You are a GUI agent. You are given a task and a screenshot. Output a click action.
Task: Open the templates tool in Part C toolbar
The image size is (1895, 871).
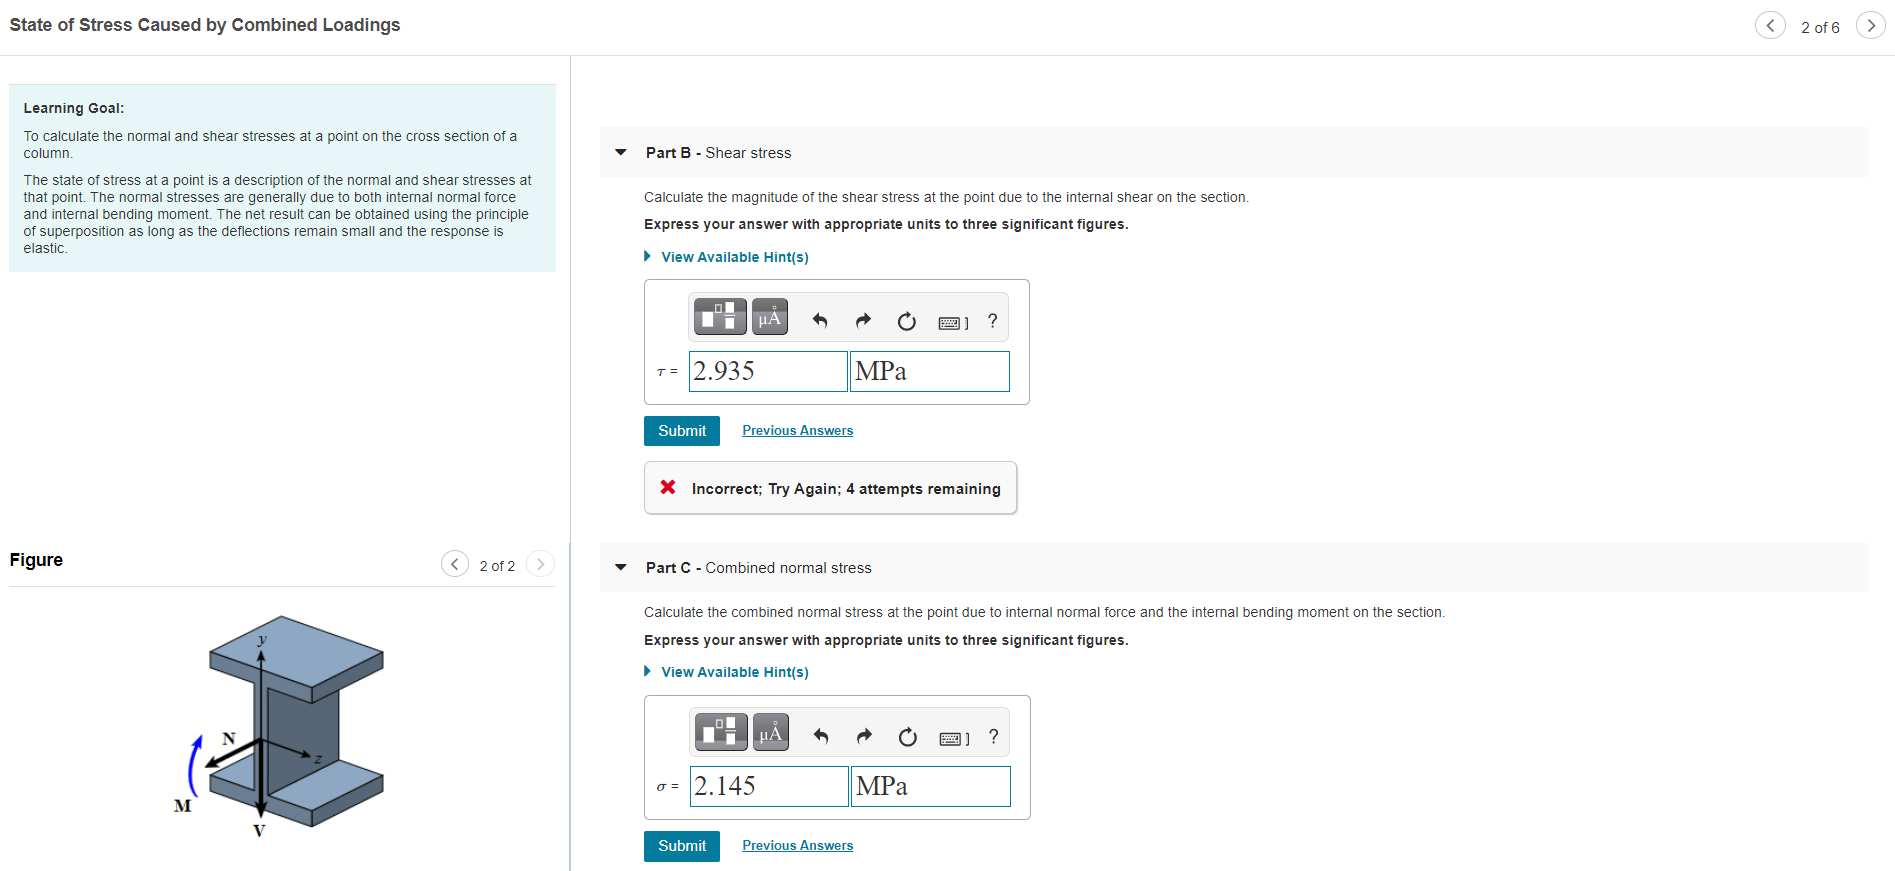click(x=721, y=732)
